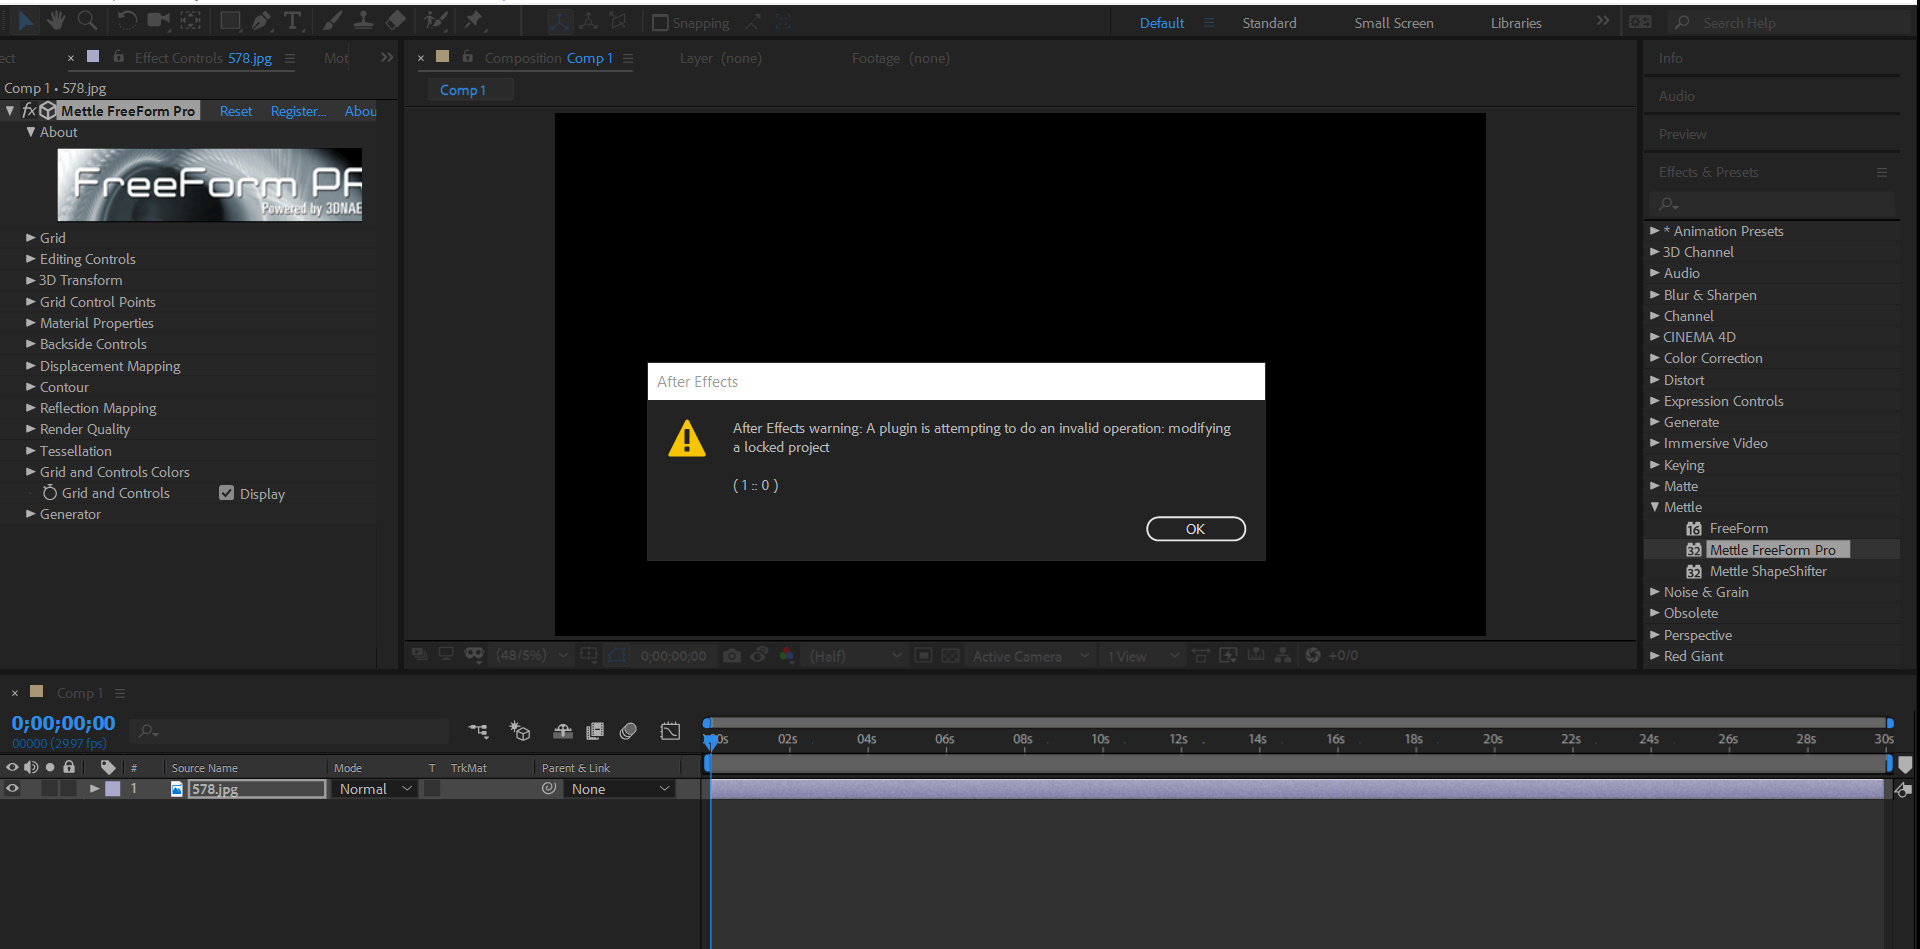The image size is (1920, 949).
Task: Select the Pen tool
Action: point(262,20)
